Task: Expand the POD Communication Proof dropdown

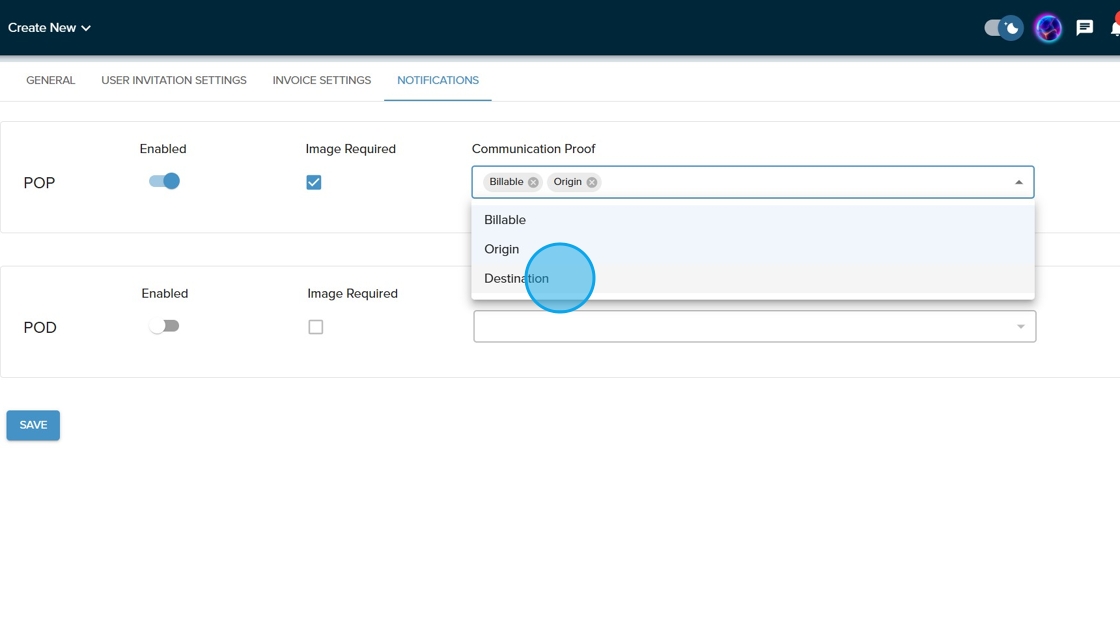Action: click(1020, 327)
